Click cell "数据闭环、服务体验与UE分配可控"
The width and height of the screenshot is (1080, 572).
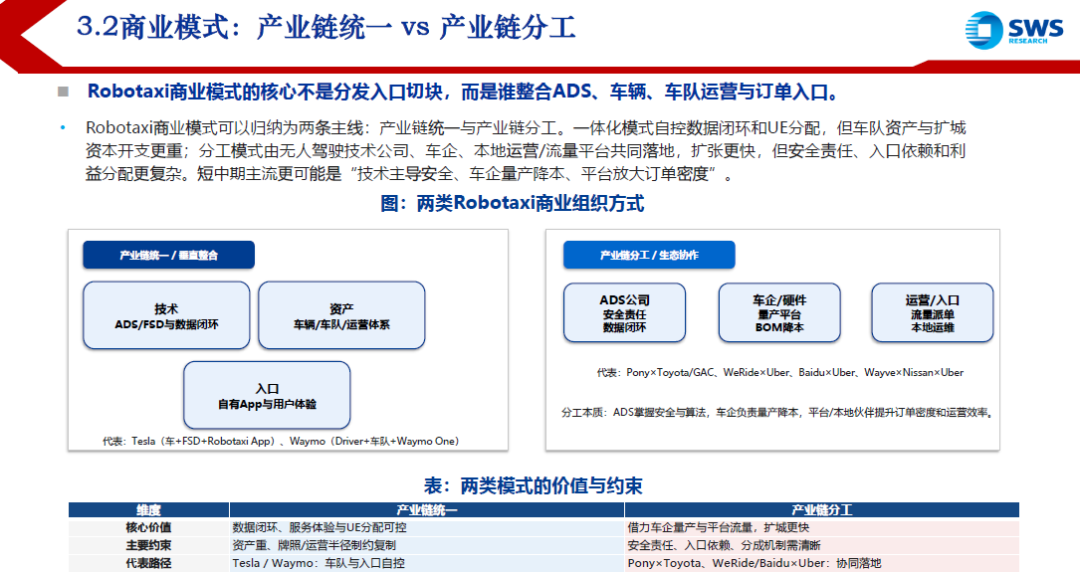pyautogui.click(x=426, y=528)
